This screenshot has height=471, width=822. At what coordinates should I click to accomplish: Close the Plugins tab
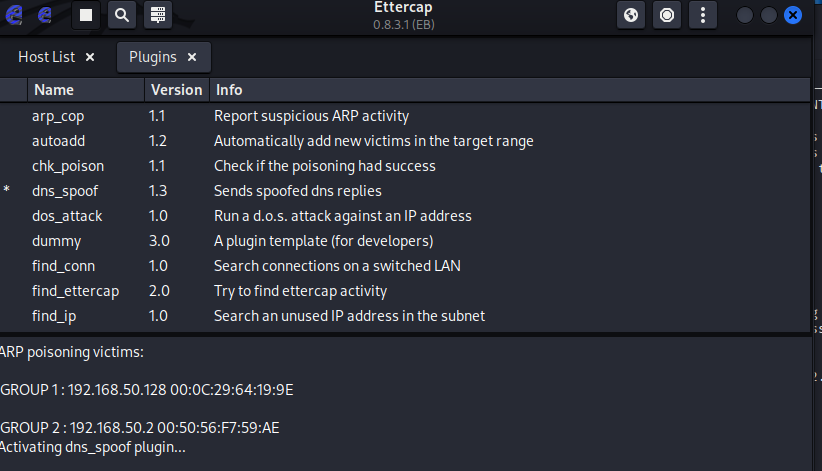pos(192,57)
